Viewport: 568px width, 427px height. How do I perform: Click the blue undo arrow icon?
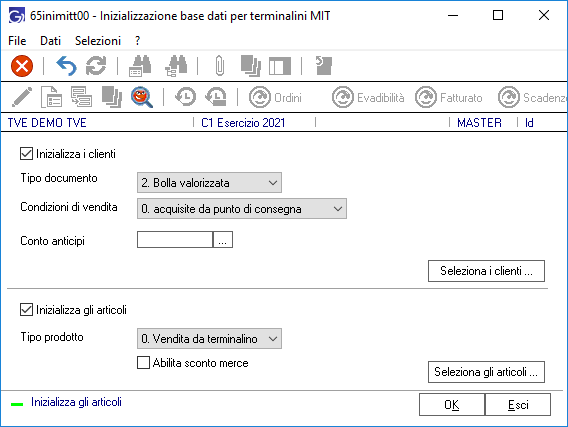click(x=66, y=66)
